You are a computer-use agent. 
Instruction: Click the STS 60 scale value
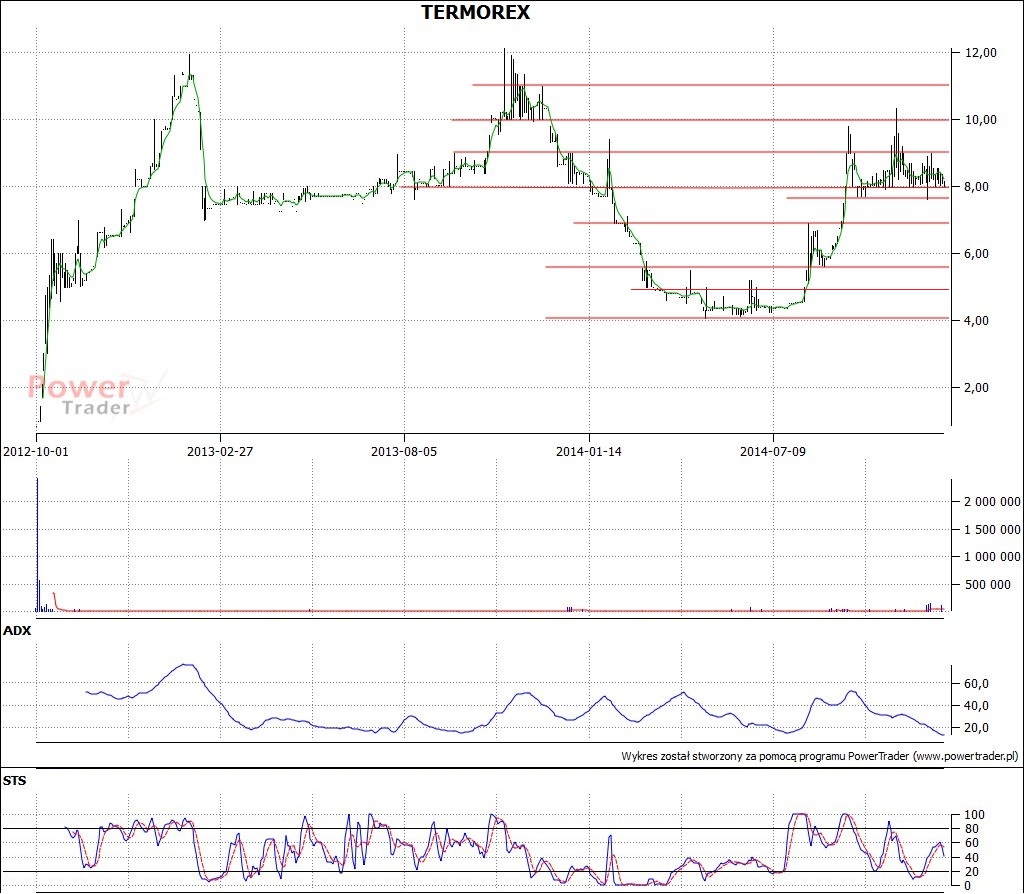(971, 844)
